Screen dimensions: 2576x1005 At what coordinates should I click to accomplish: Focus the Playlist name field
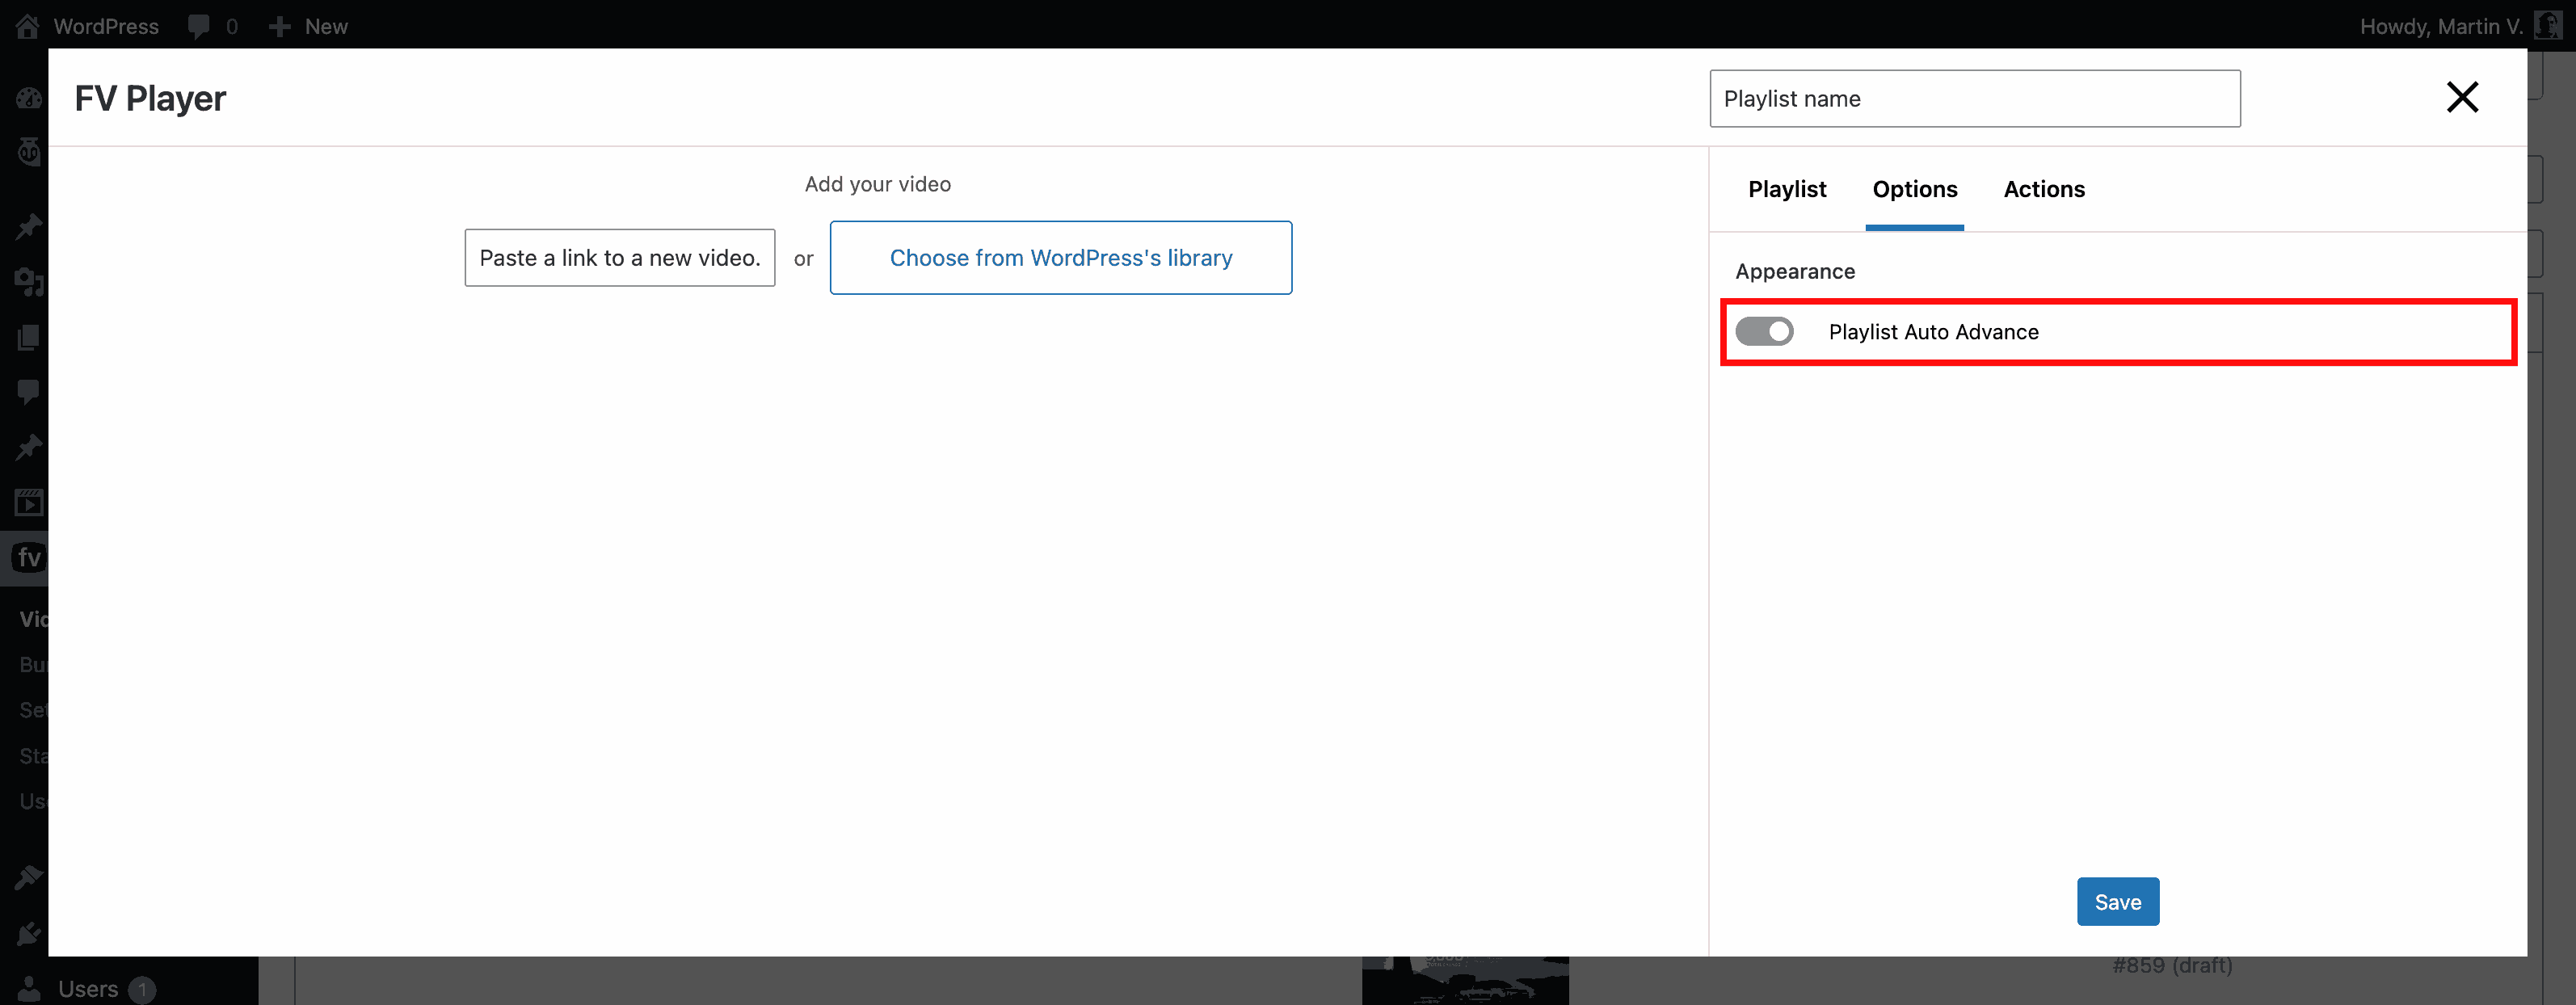(x=1975, y=99)
